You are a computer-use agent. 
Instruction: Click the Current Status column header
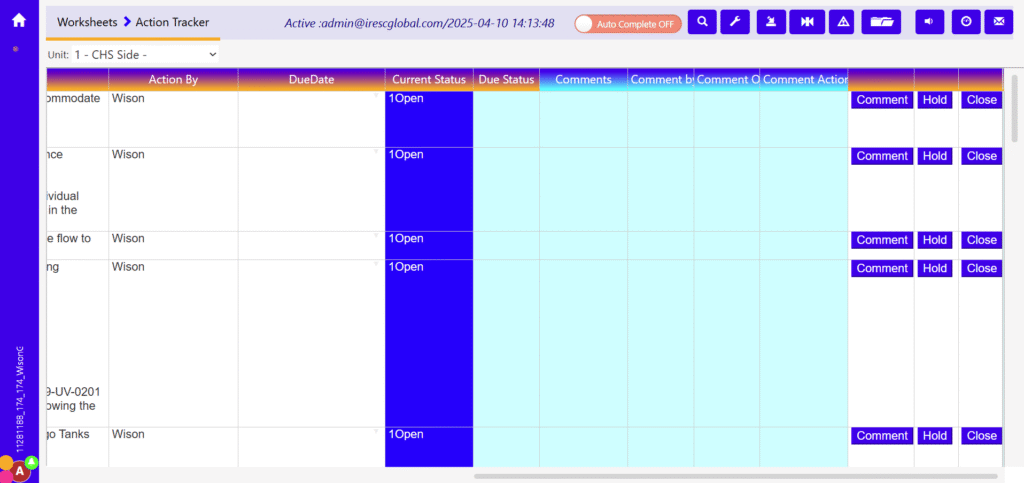pos(428,80)
